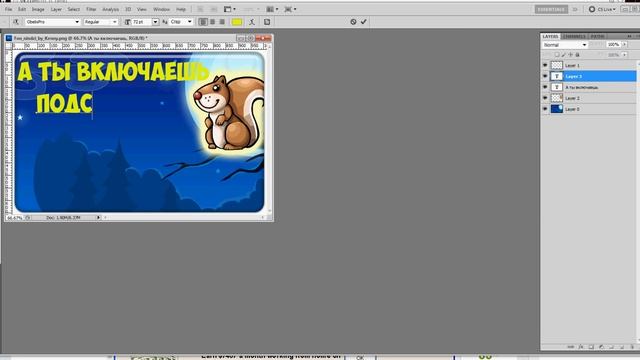Commit current text edits checkmark

[x=363, y=22]
